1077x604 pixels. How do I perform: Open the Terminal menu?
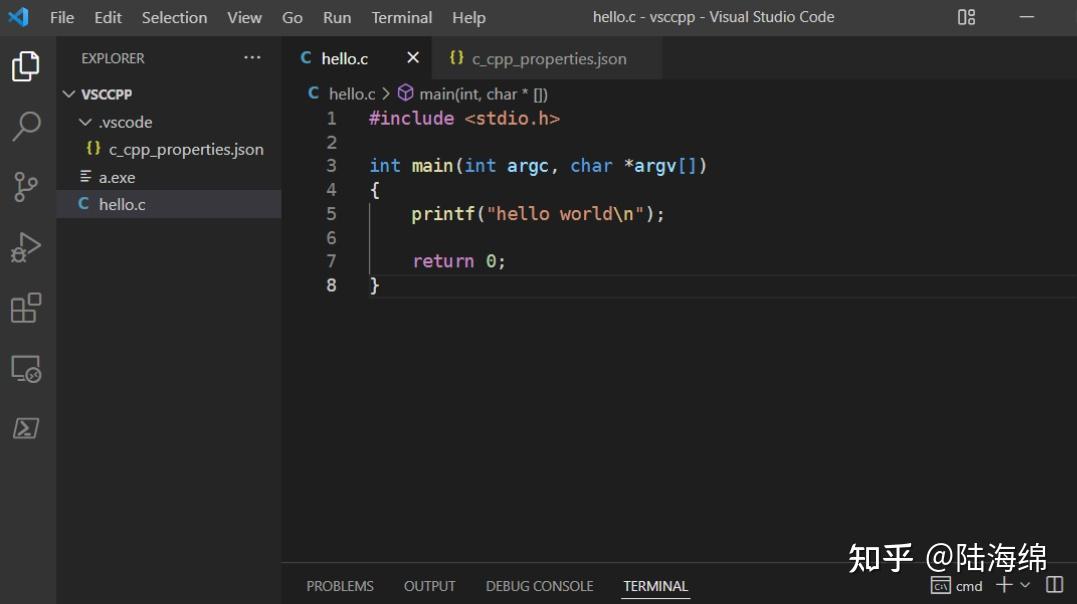click(x=401, y=17)
